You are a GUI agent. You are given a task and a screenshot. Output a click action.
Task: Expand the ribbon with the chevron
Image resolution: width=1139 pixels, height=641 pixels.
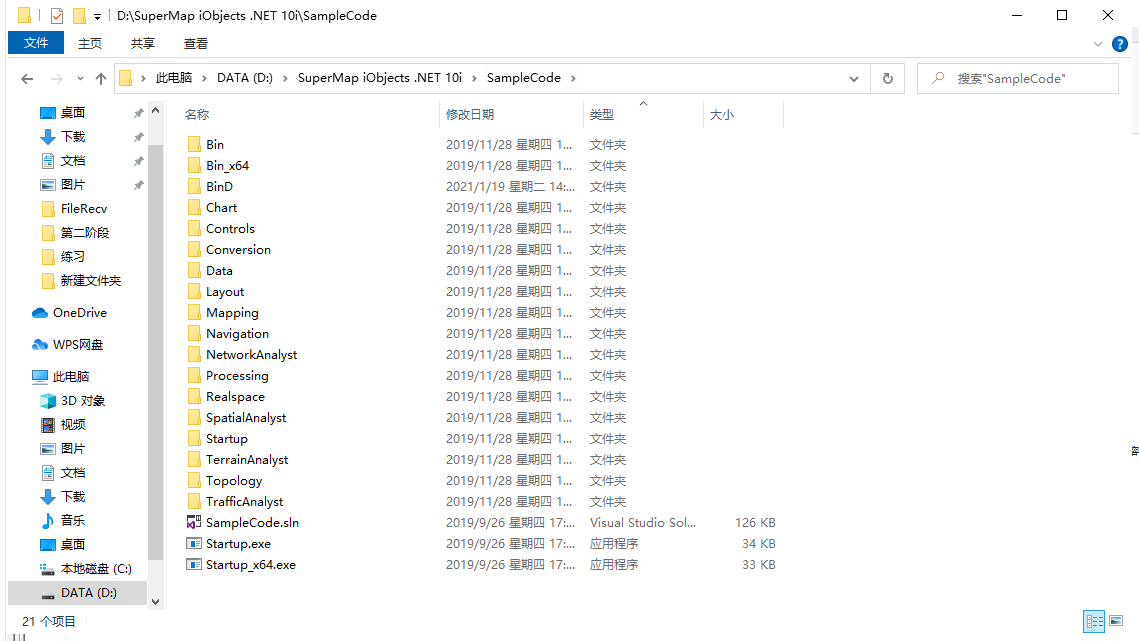tap(1098, 44)
